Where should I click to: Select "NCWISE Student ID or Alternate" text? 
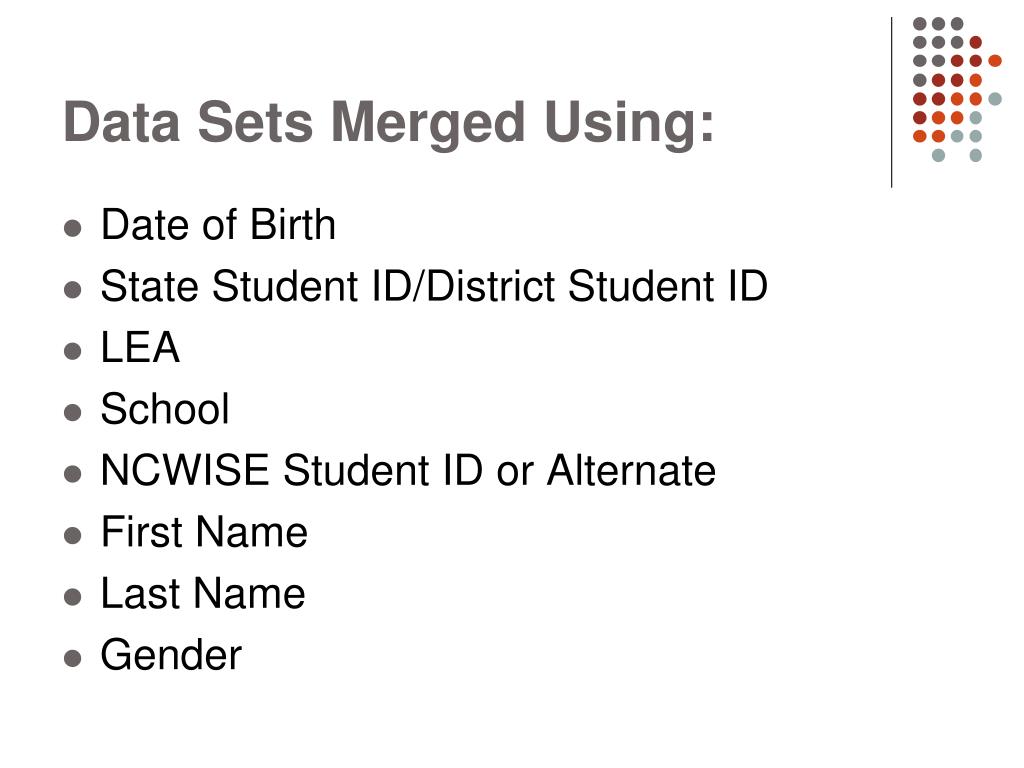click(x=408, y=470)
